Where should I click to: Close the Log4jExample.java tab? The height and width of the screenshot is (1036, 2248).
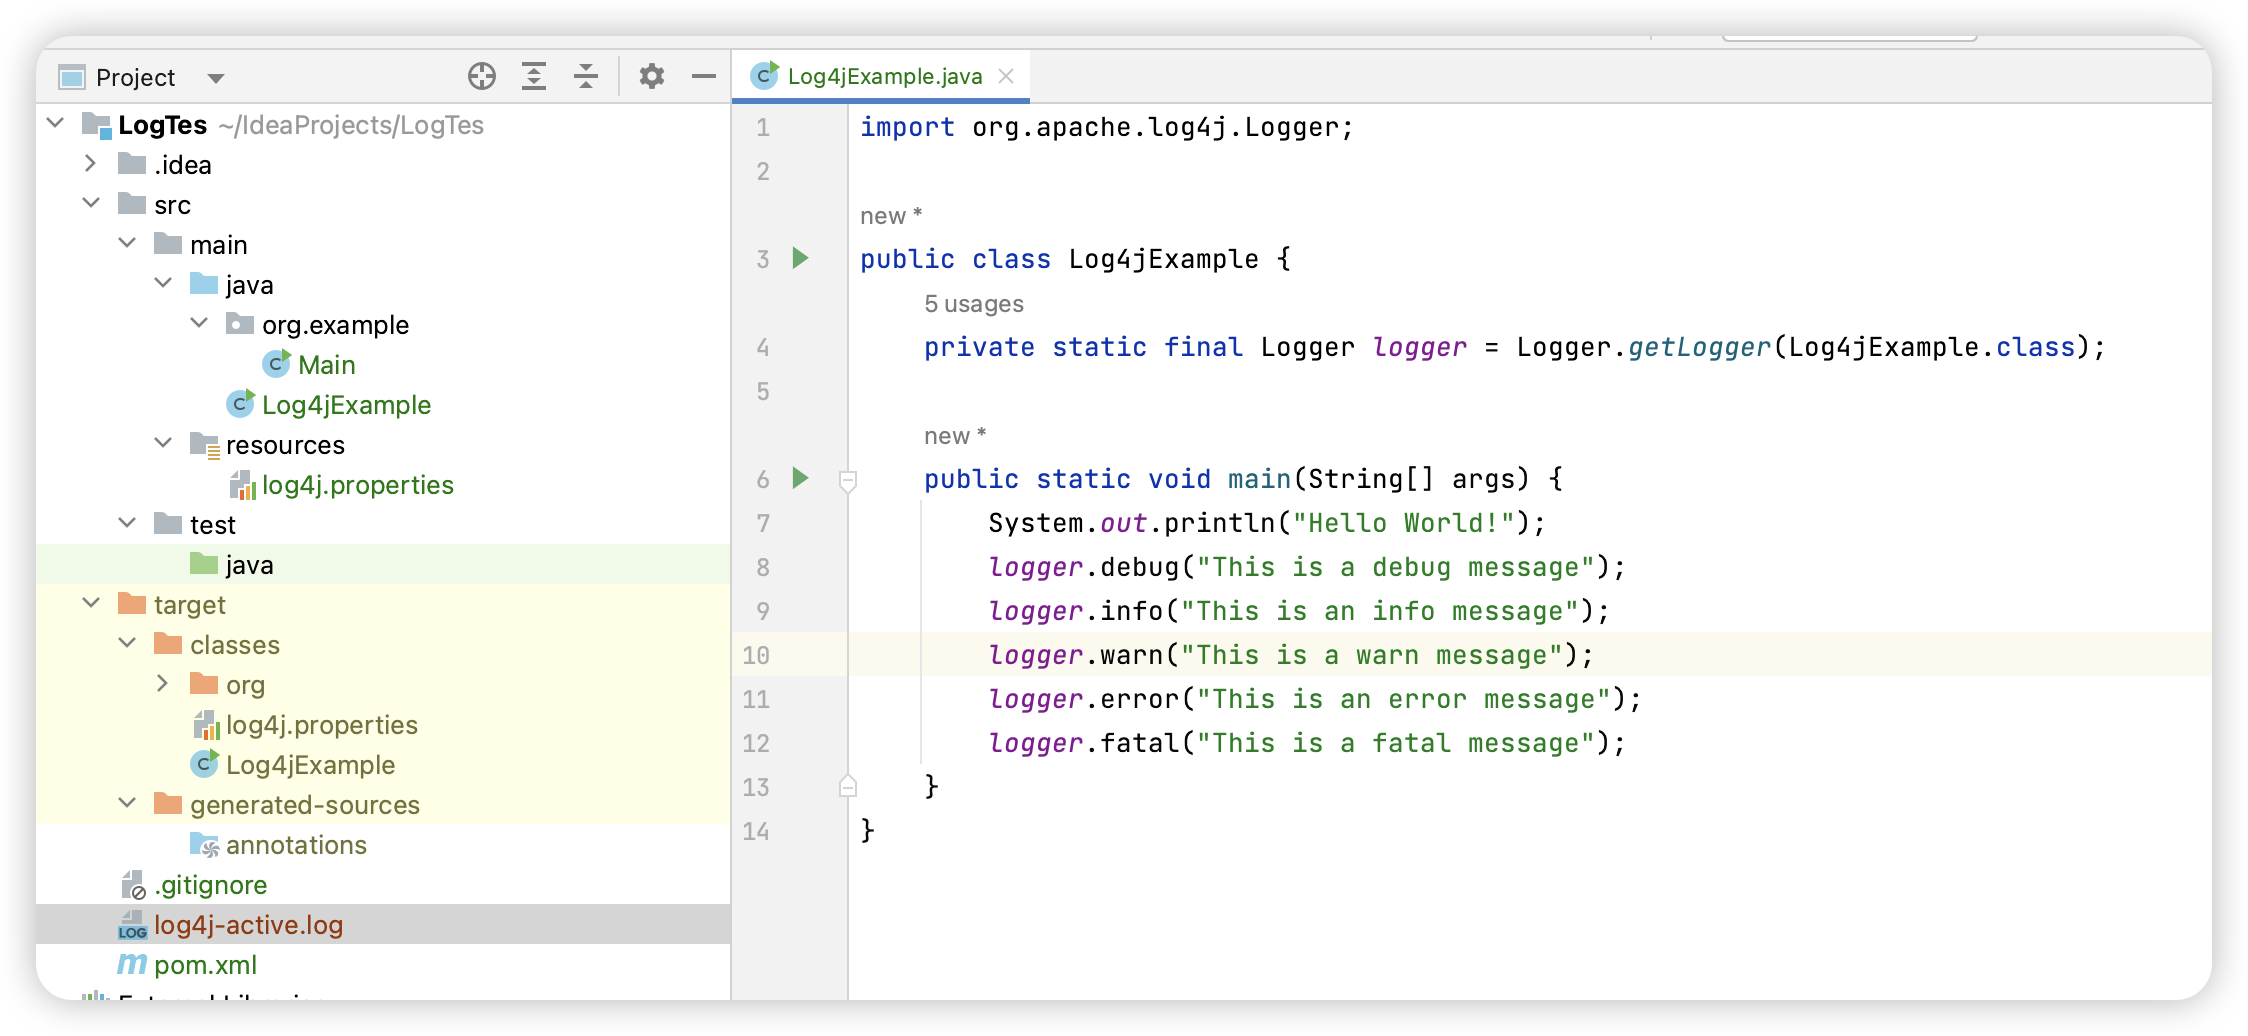coord(1007,75)
